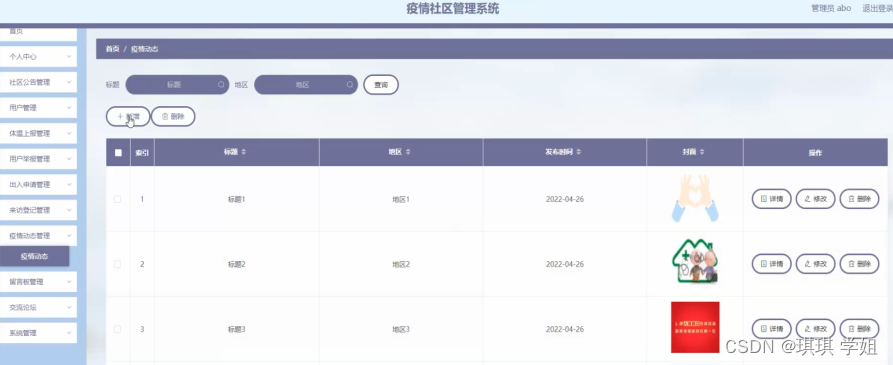Open 详情 for row 标题3
The width and height of the screenshot is (893, 365).
(772, 329)
